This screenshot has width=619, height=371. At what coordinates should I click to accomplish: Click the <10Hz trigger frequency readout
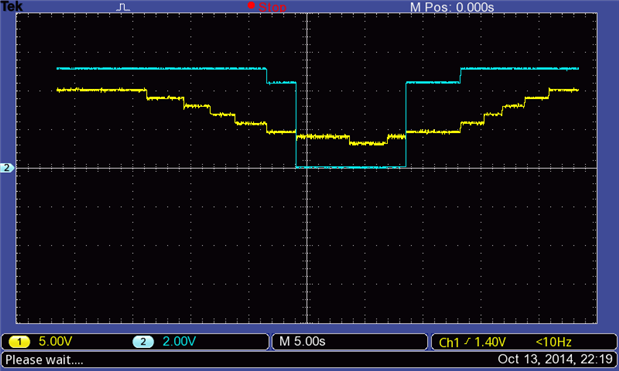click(x=553, y=342)
